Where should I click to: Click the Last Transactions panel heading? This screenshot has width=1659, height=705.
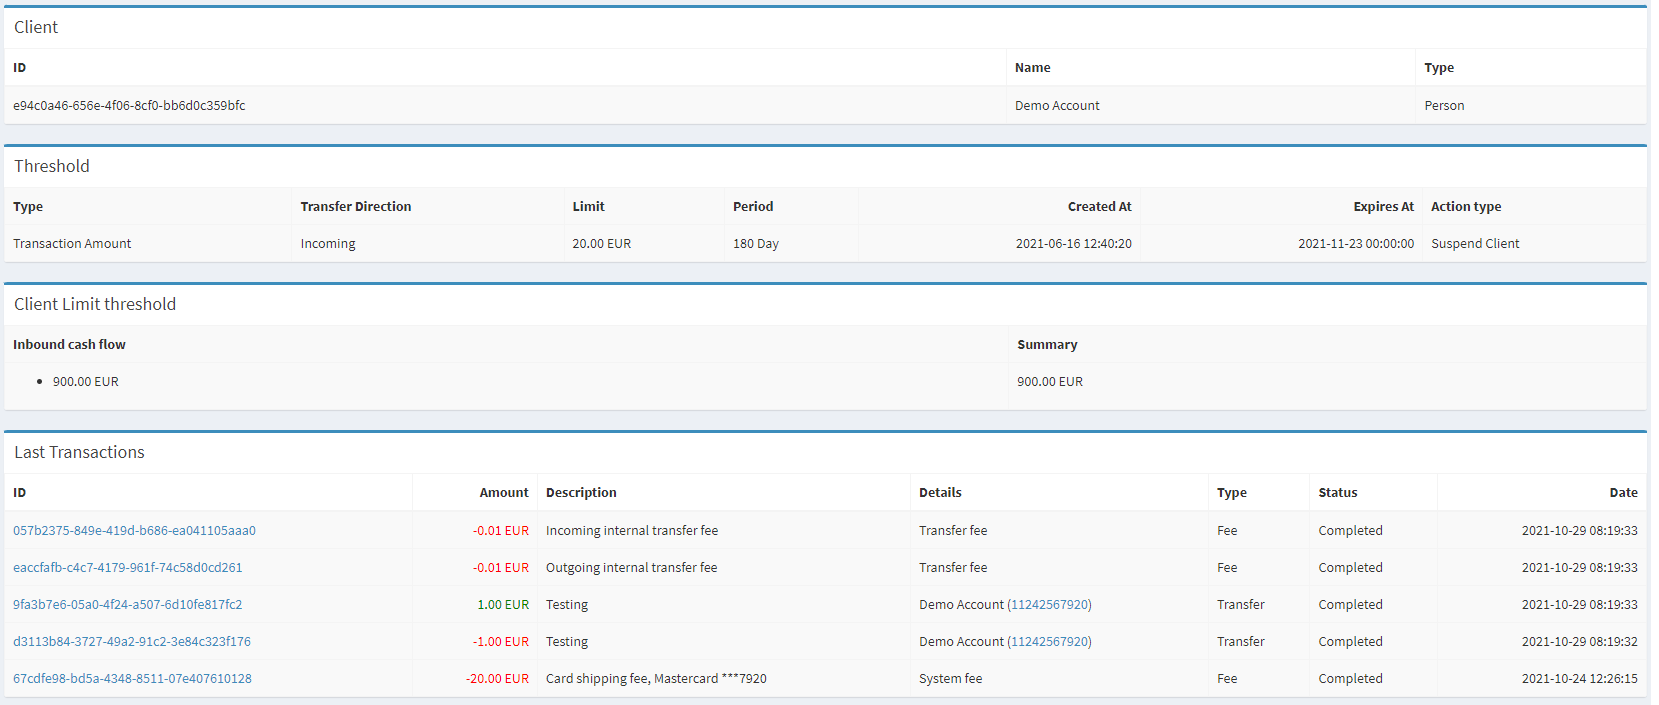[x=79, y=453]
